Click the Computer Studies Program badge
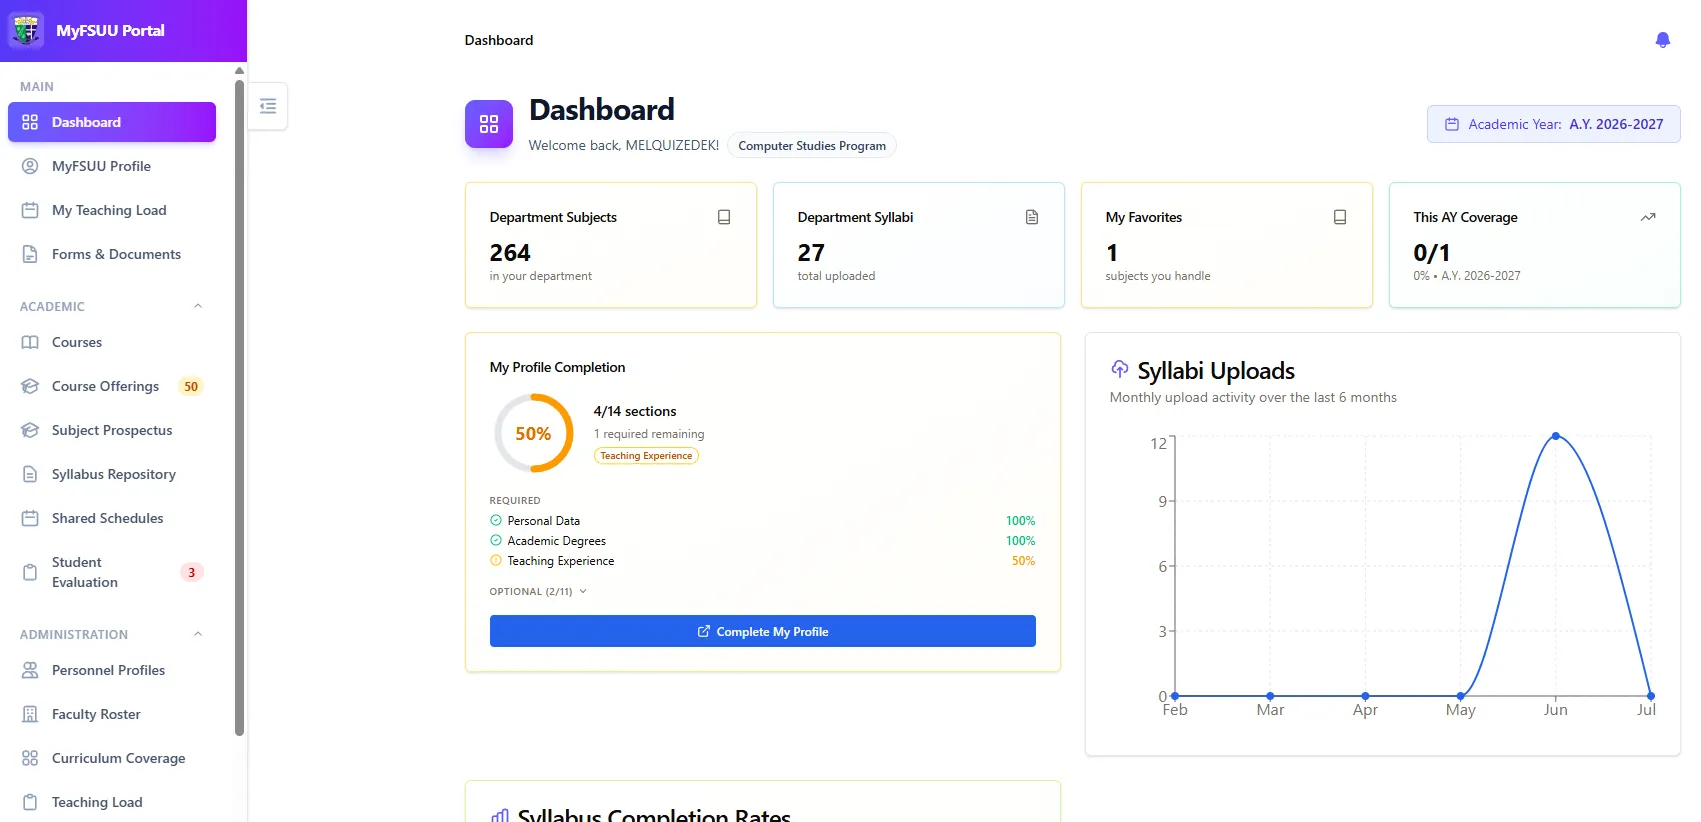This screenshot has width=1701, height=822. click(812, 145)
